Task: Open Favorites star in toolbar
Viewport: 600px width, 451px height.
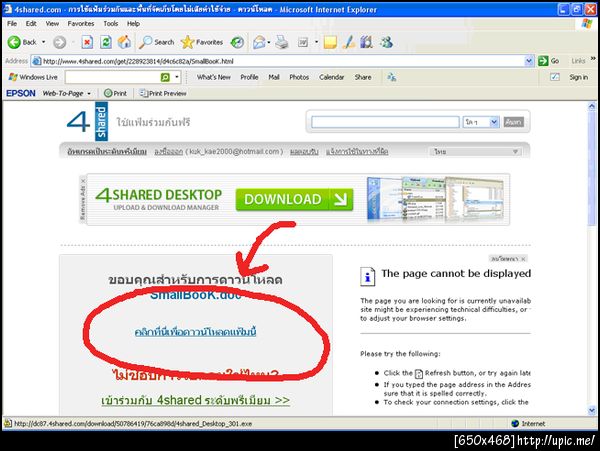Action: click(202, 42)
